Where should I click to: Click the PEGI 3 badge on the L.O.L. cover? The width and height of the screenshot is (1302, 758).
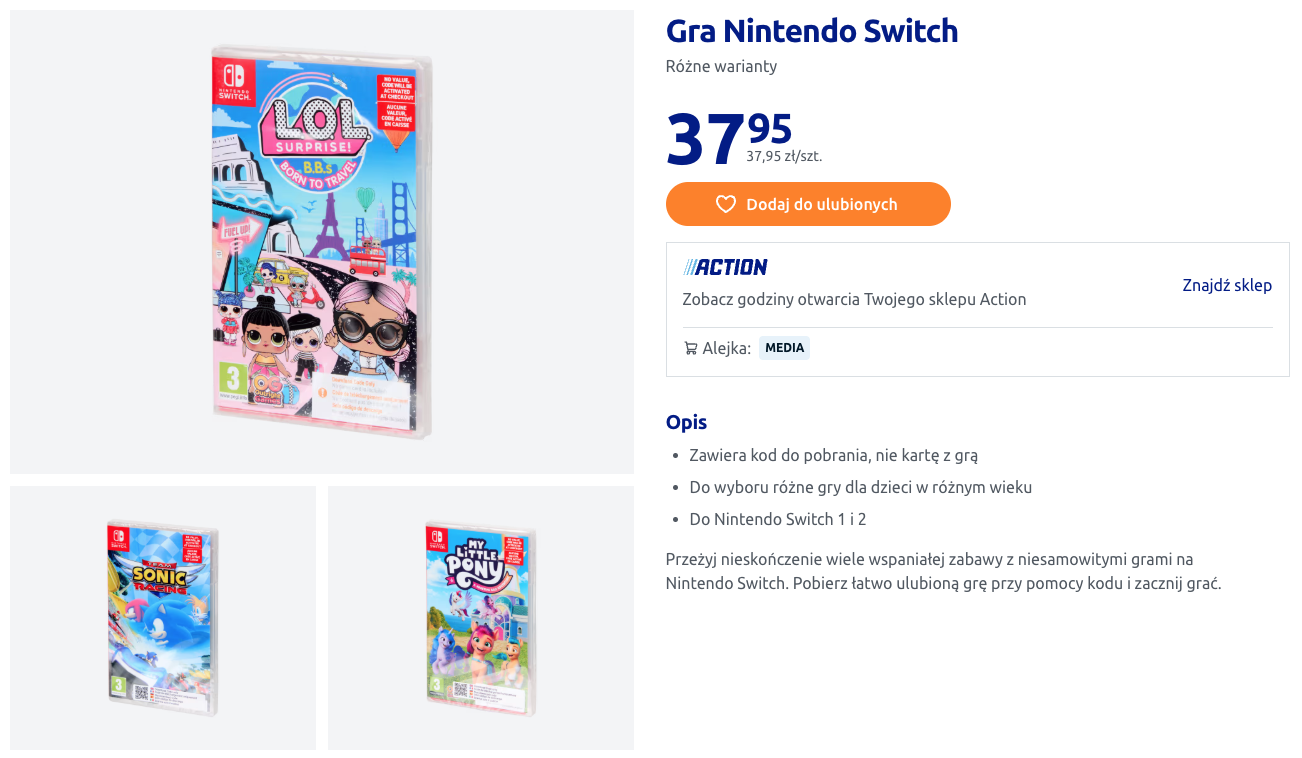click(232, 377)
